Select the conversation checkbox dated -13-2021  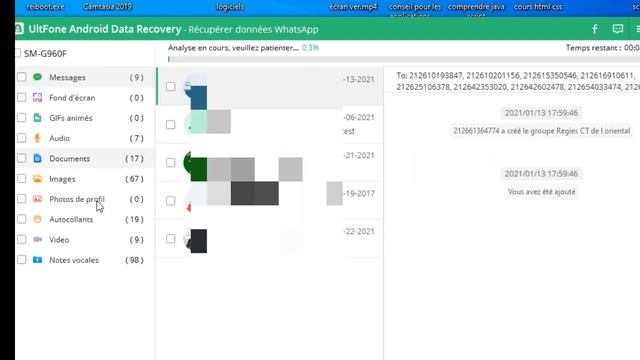[x=171, y=87]
